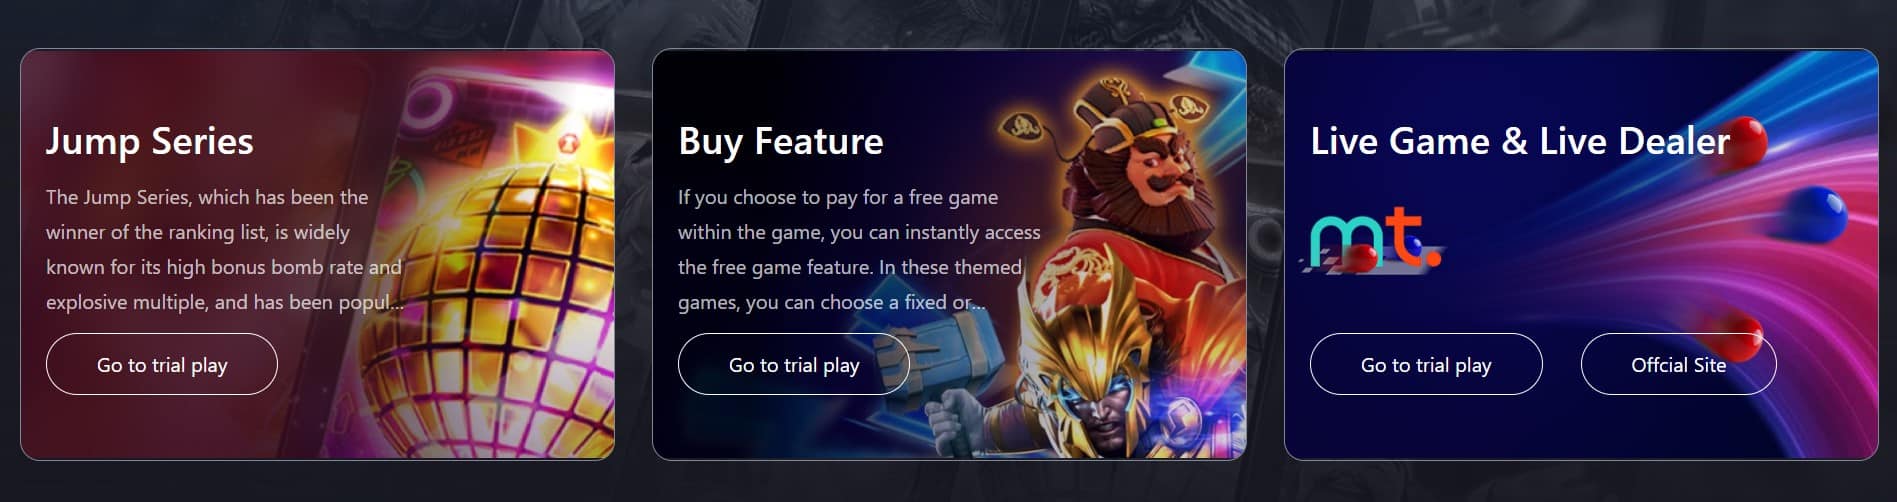The width and height of the screenshot is (1897, 502).
Task: Click the Buy Feature description paragraph
Action: (x=859, y=249)
